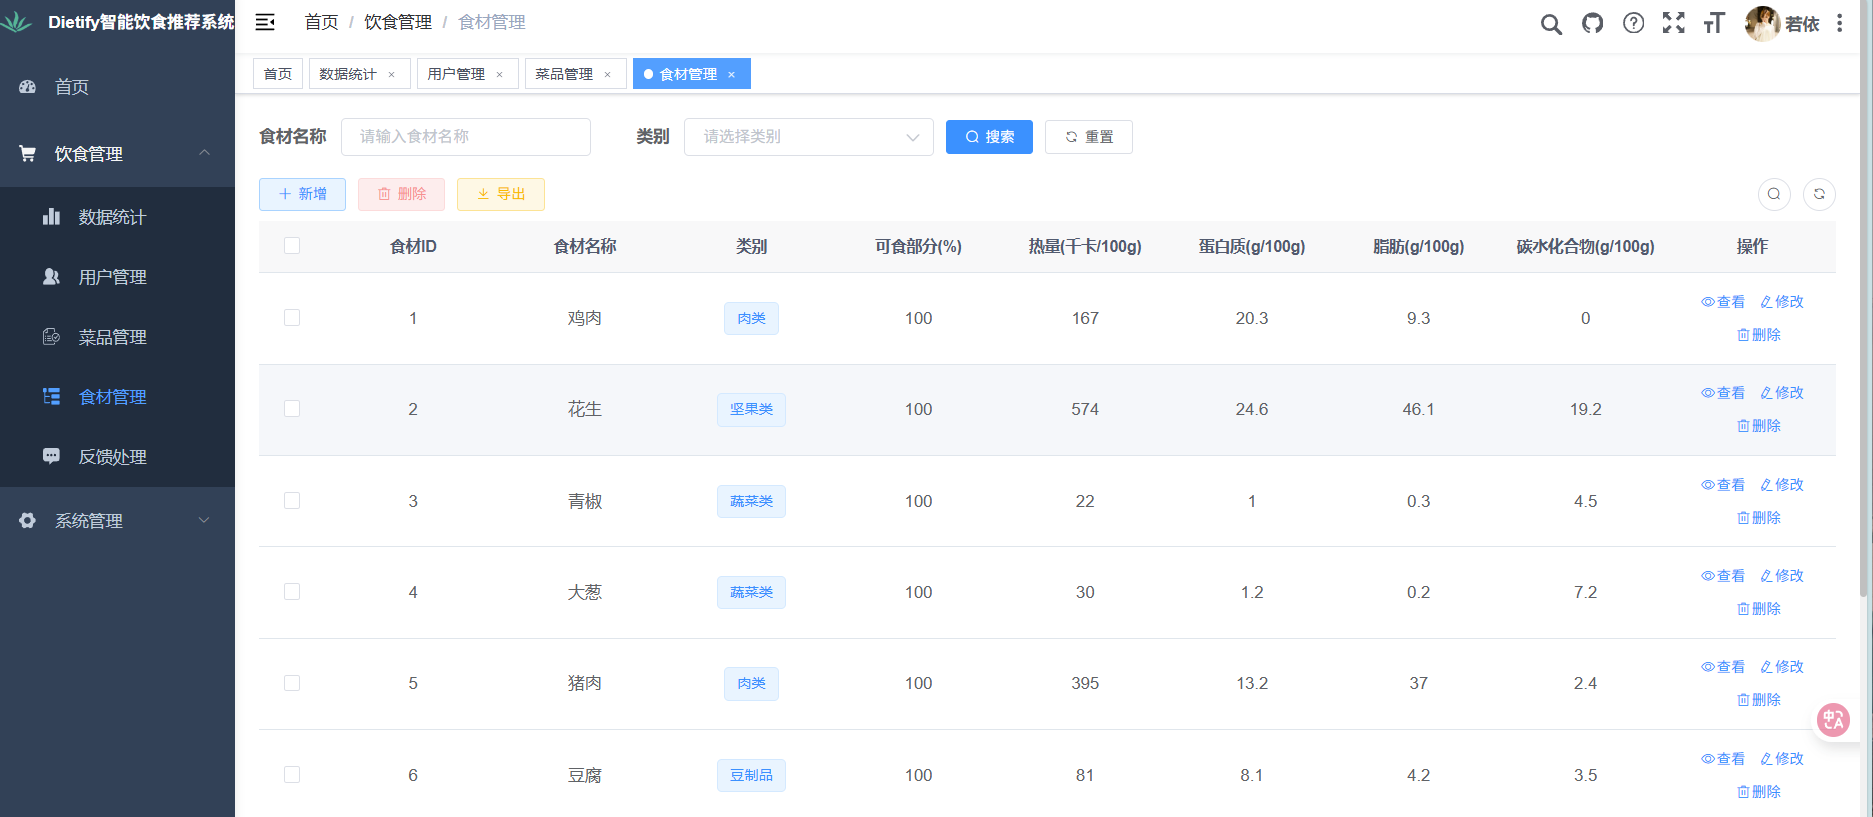The width and height of the screenshot is (1873, 817).
Task: Switch to the 菜品管理 tab
Action: [x=564, y=74]
